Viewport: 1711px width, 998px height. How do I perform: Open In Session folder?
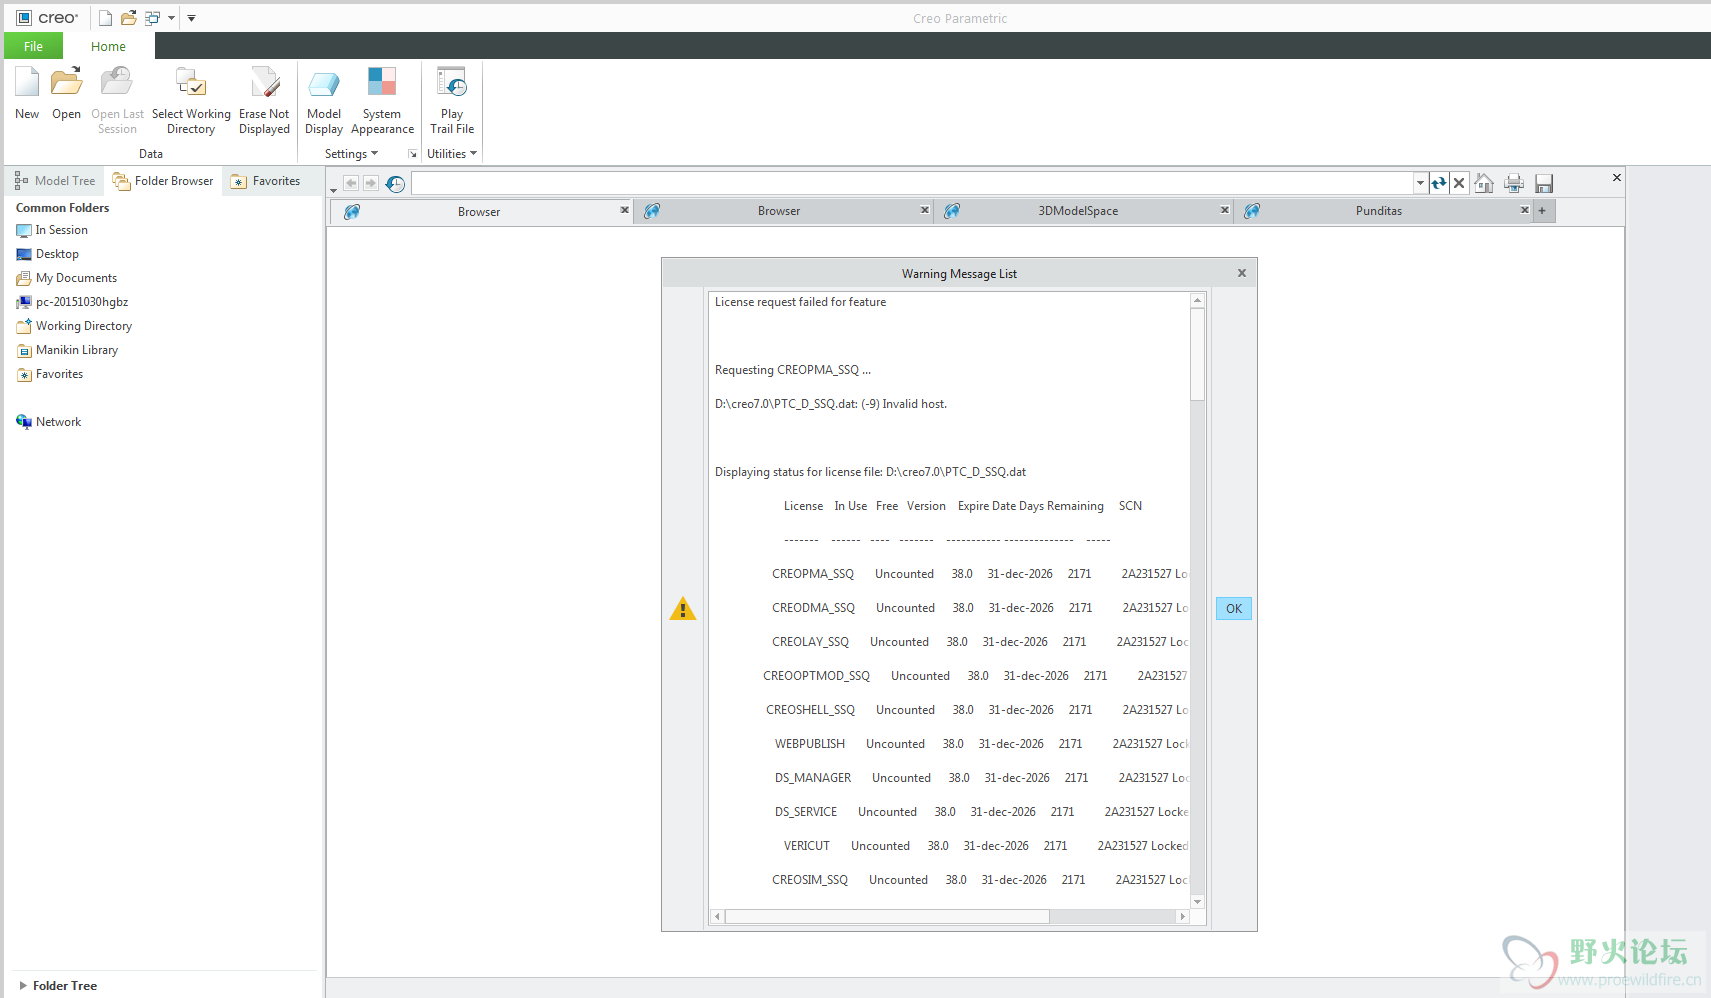(52, 230)
